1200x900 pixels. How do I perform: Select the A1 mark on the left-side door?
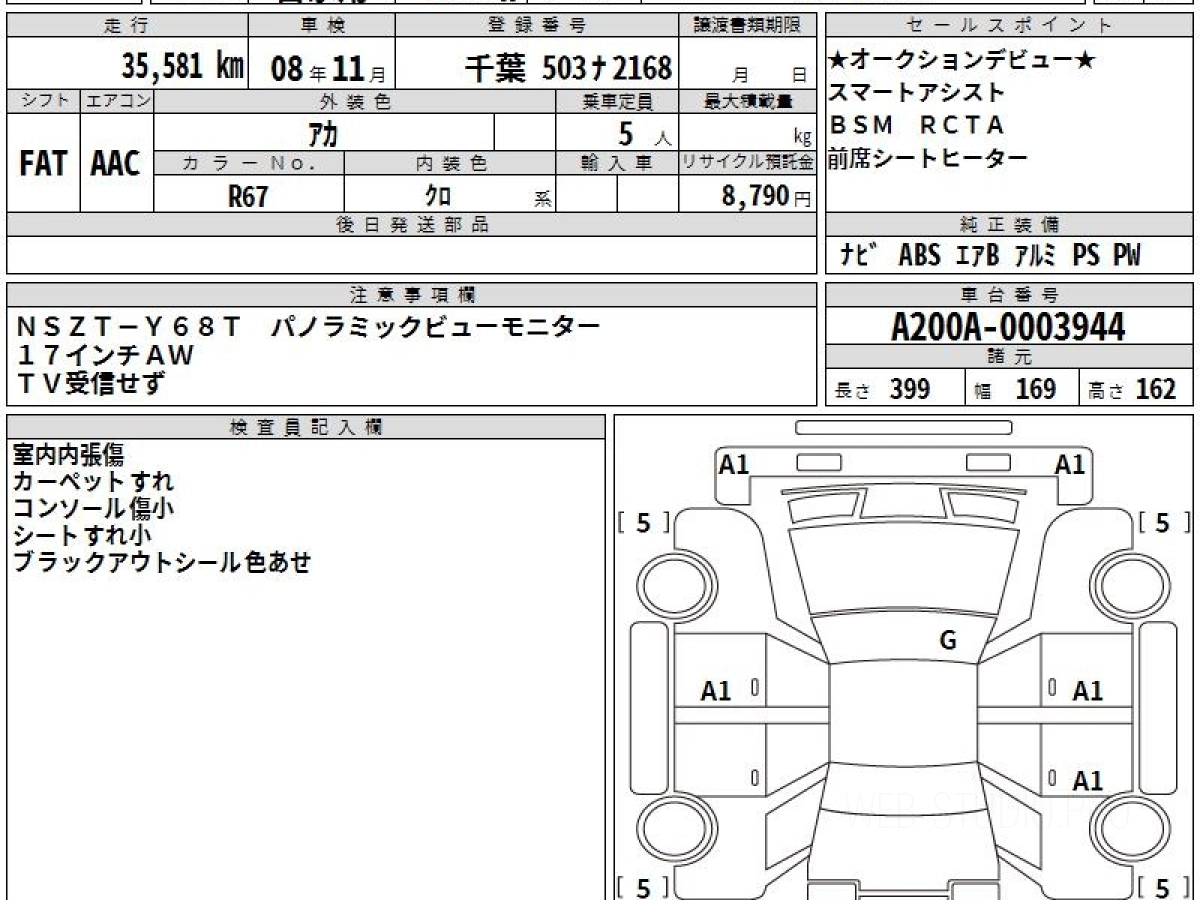[716, 691]
